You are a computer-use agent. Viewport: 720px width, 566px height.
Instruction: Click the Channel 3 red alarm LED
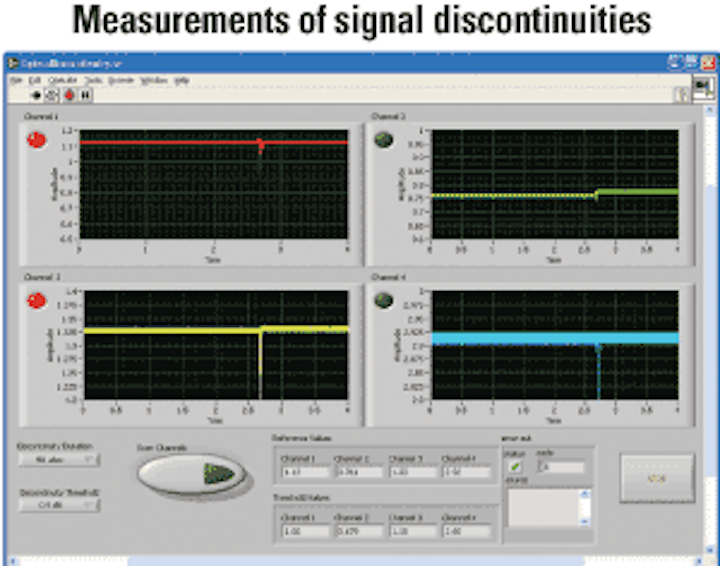(37, 301)
